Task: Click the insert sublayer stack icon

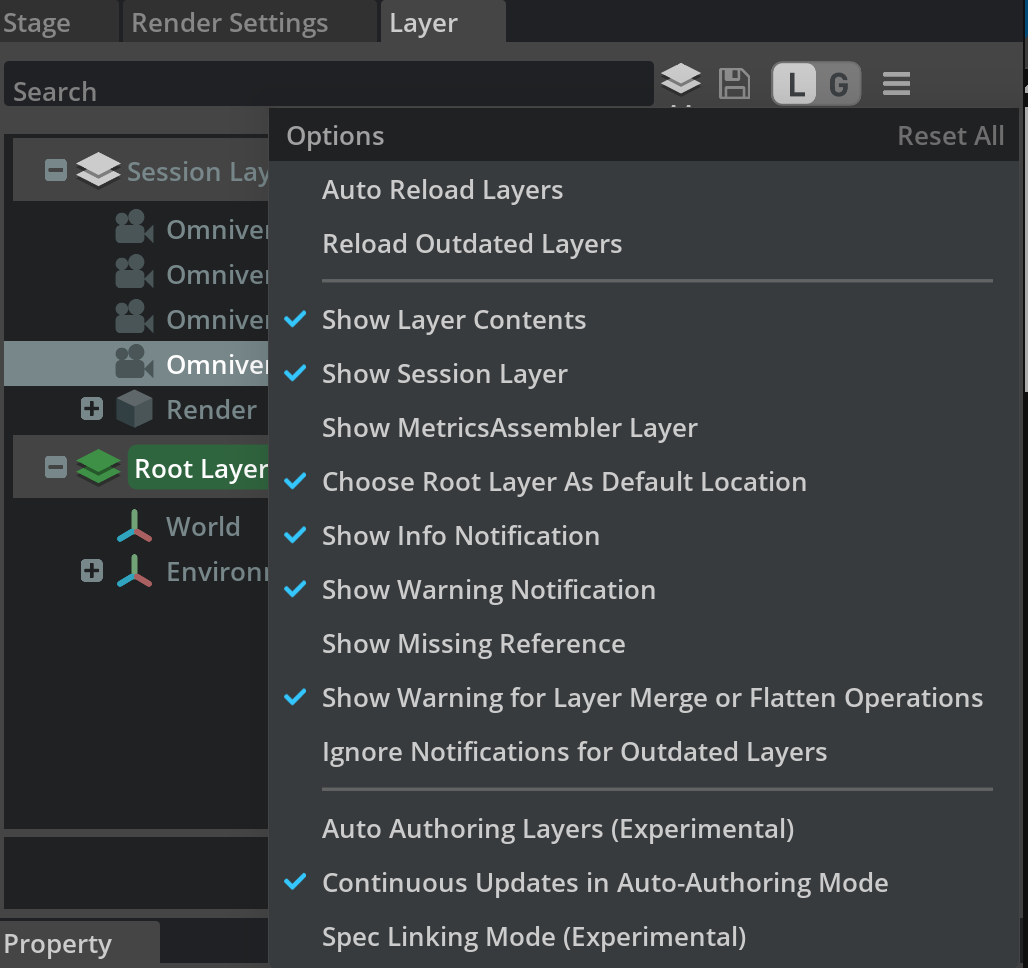Action: click(x=681, y=82)
